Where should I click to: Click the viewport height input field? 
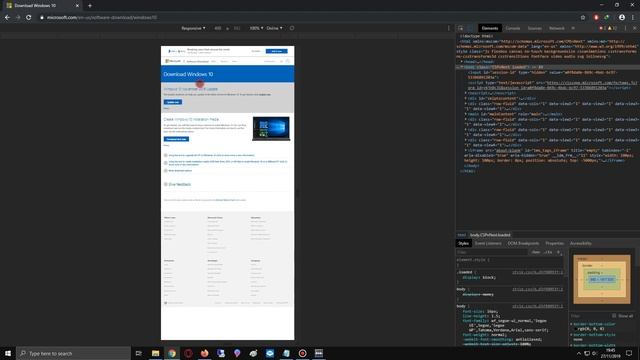click(237, 28)
